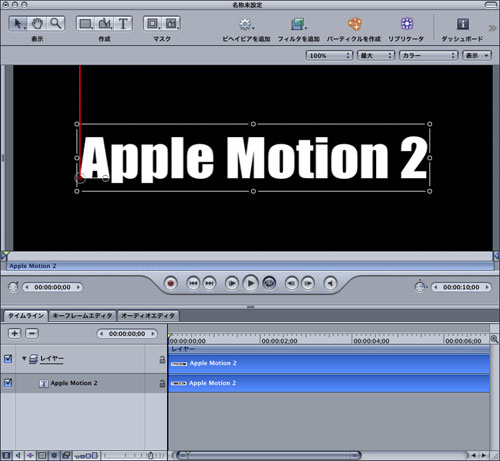Select the rectangle mask tool

click(x=153, y=23)
